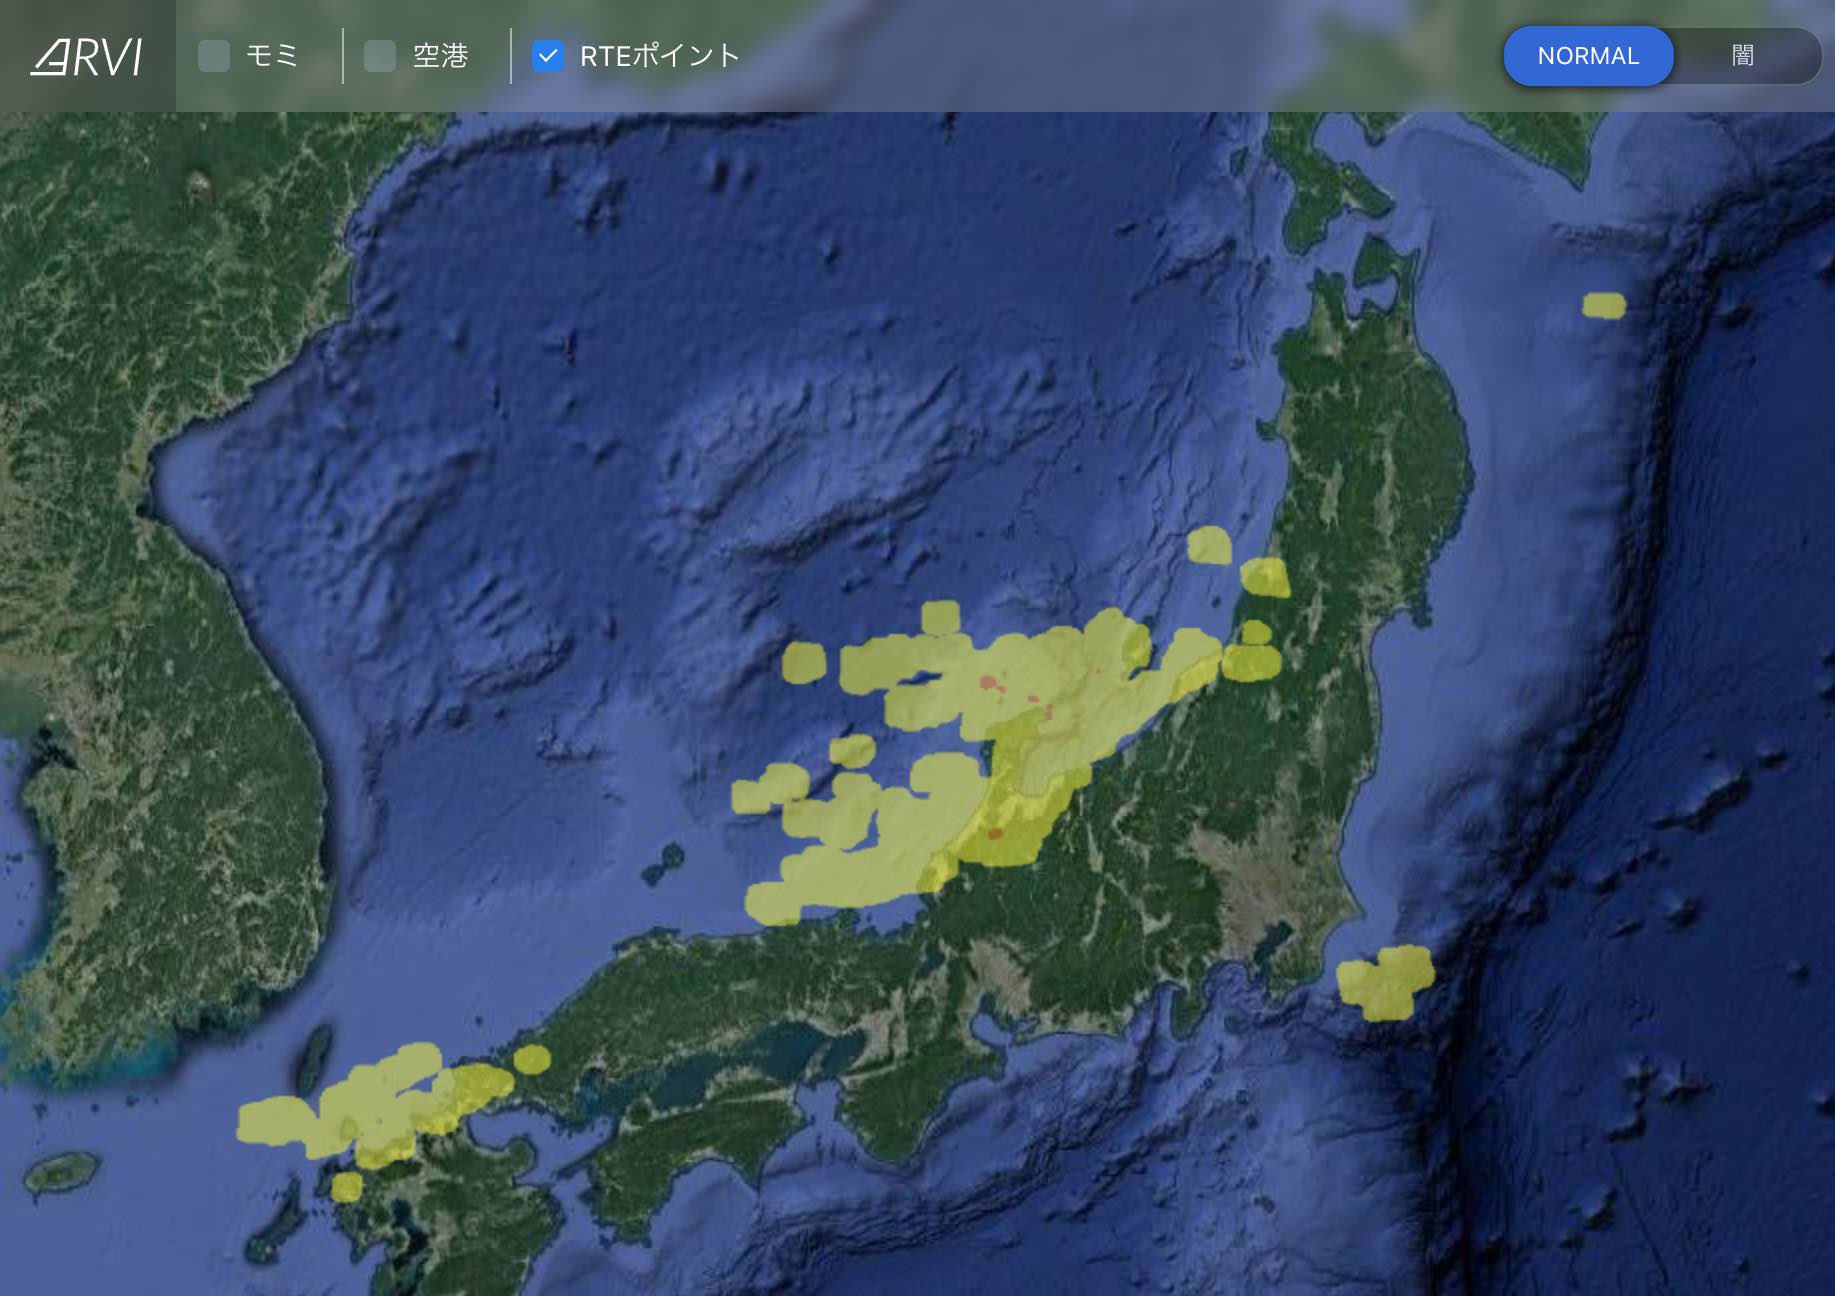Click Tokyo Bay on the map

[1273, 940]
